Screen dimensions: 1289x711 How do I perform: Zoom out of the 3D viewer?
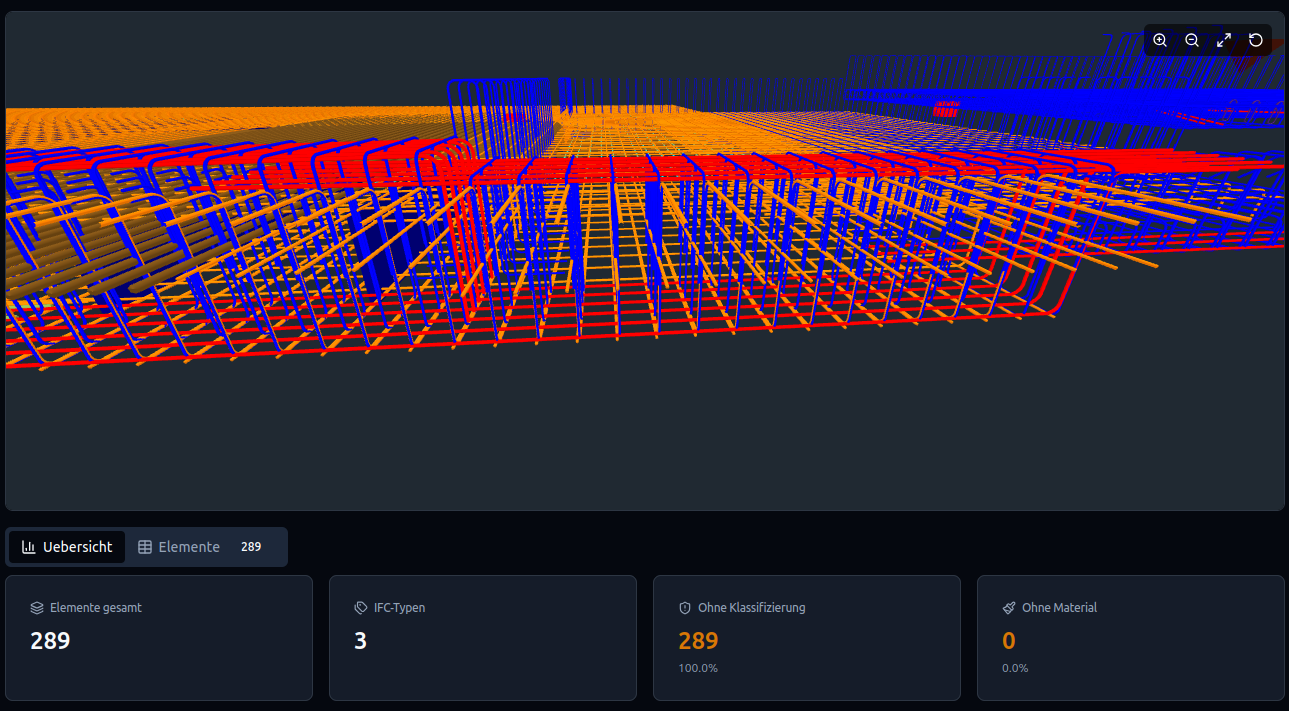point(1192,40)
